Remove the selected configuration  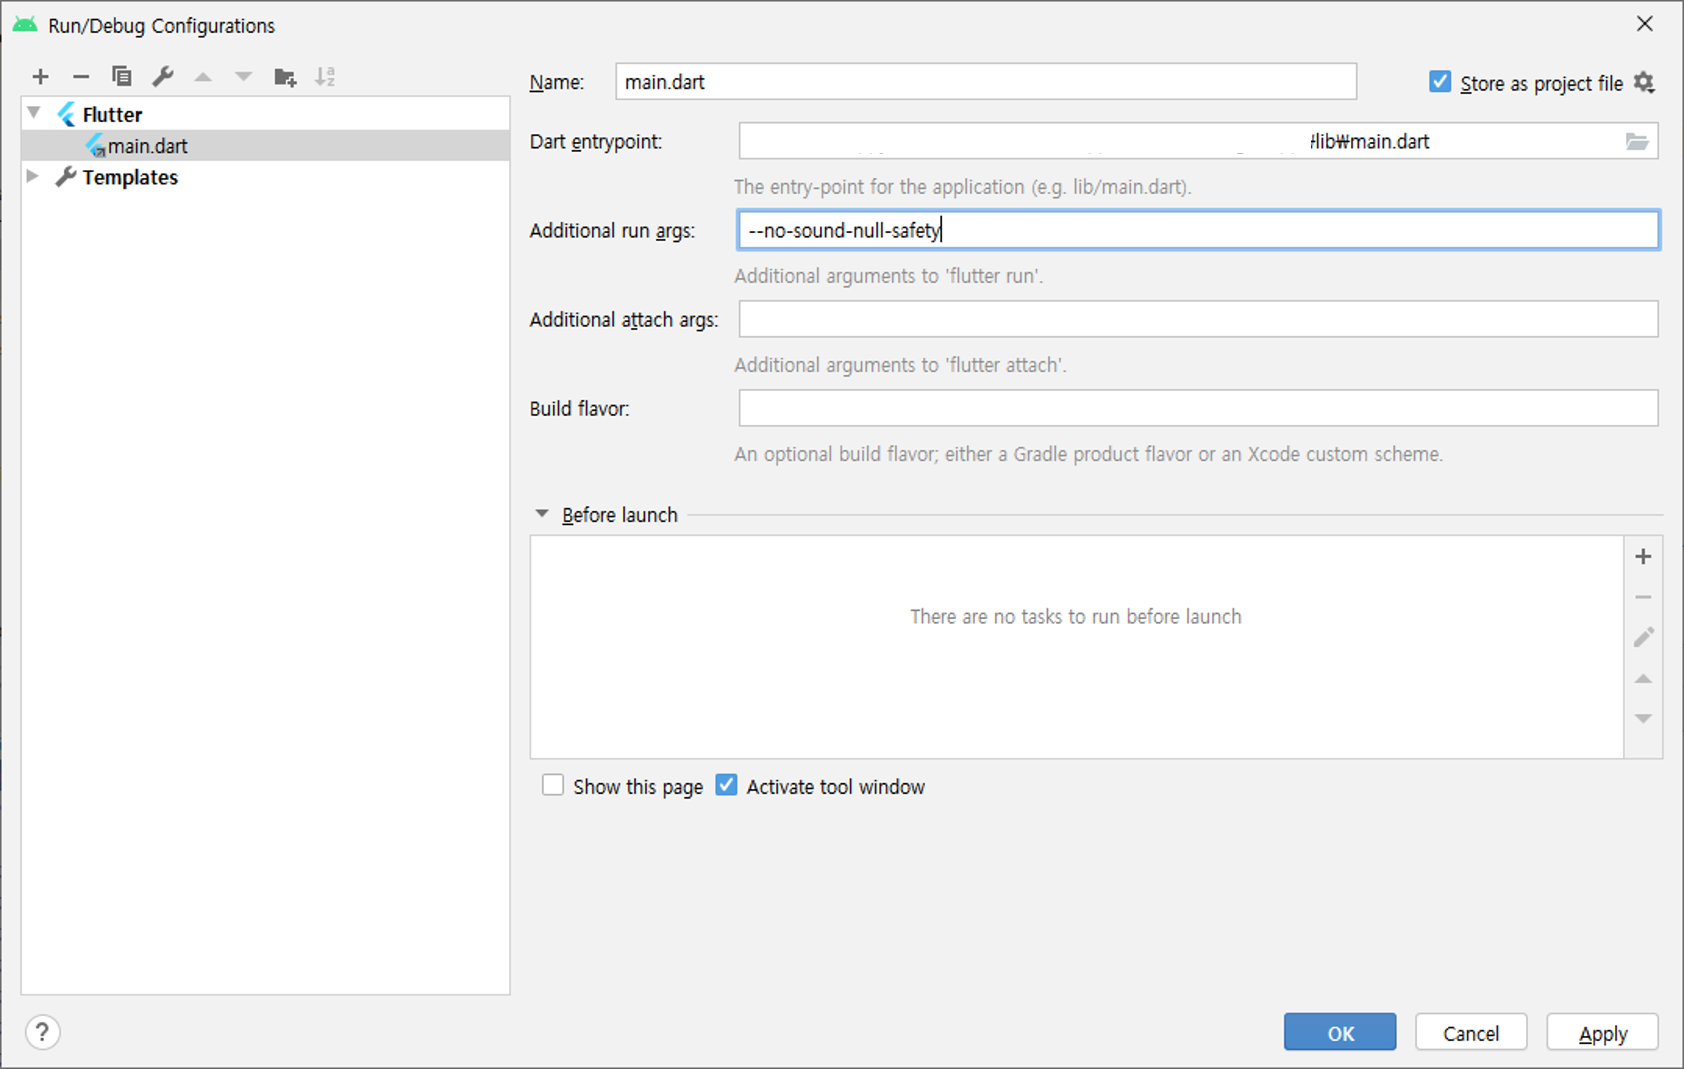point(81,76)
